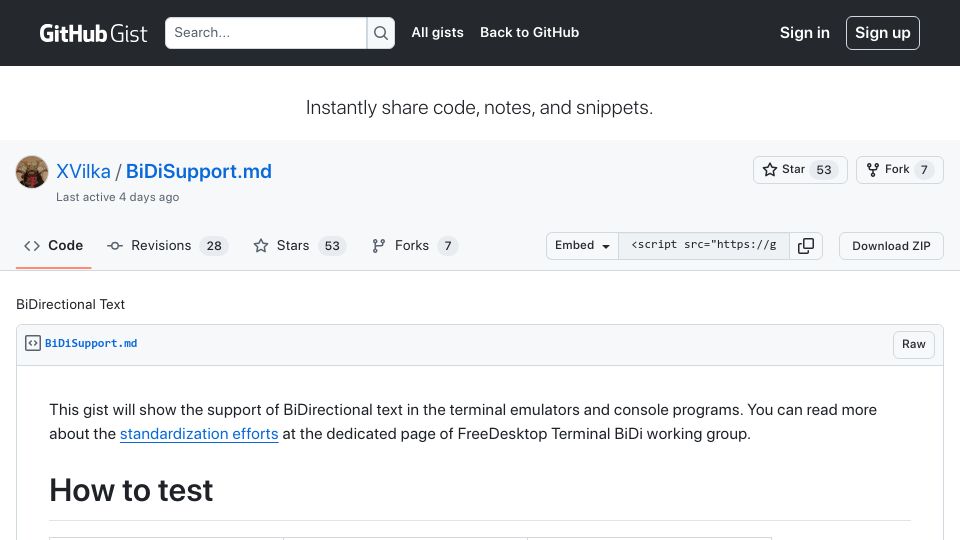Screen dimensions: 960x540
Task: Click the Sign up button
Action: point(882,33)
